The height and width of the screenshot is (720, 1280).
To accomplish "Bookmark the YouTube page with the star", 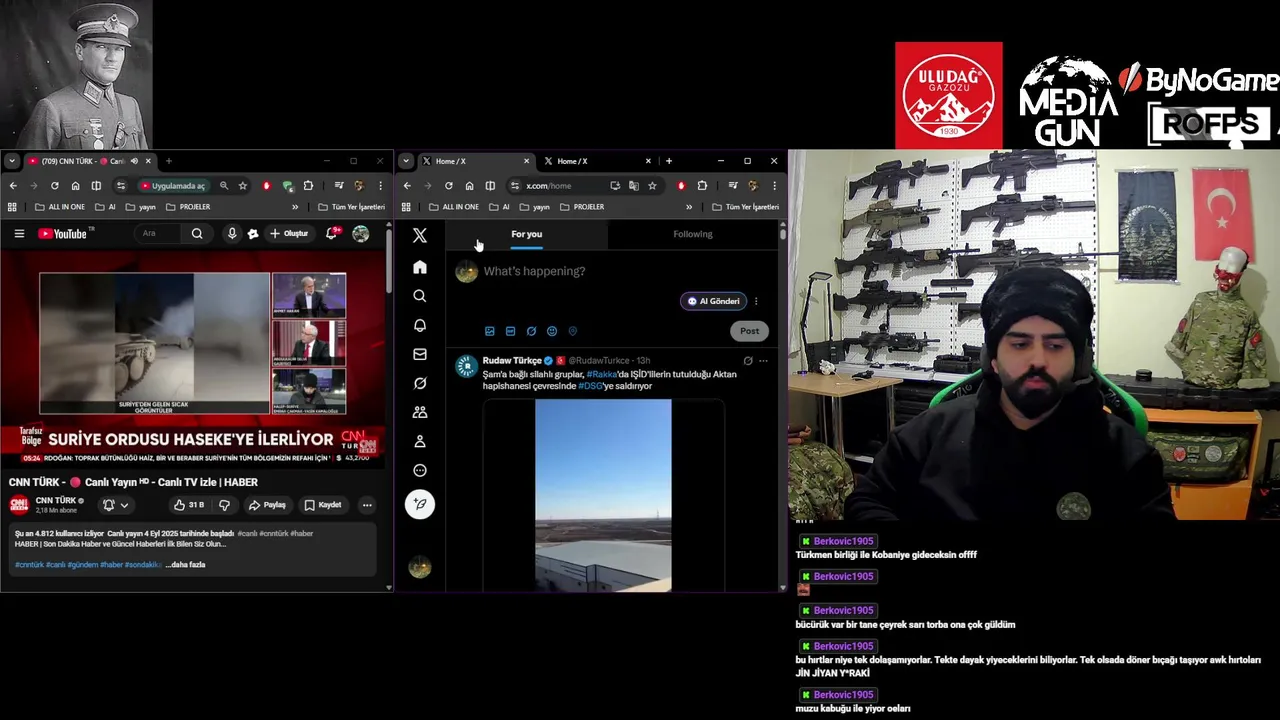I will (x=242, y=185).
